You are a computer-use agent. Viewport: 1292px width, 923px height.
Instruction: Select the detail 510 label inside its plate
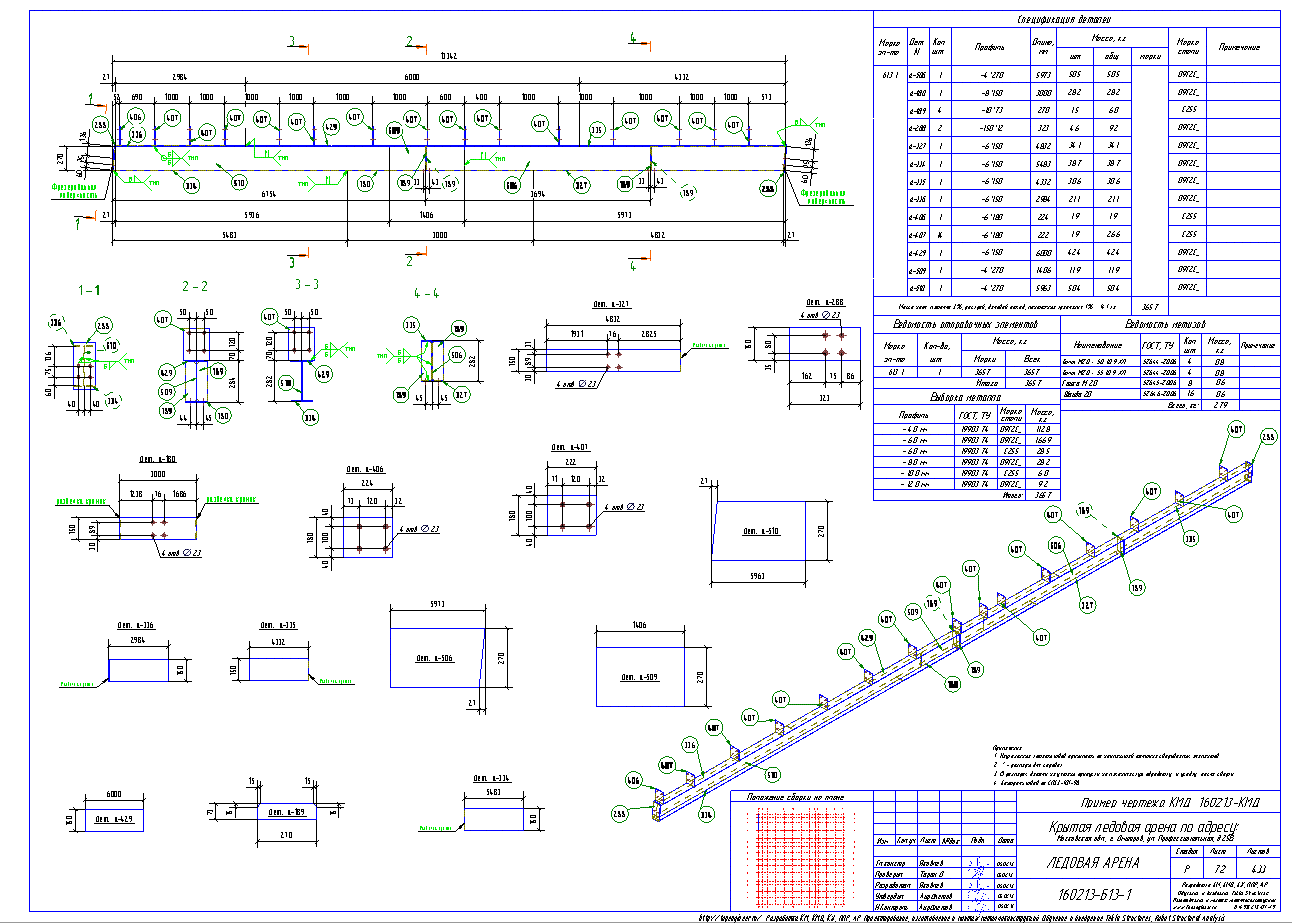pyautogui.click(x=763, y=532)
